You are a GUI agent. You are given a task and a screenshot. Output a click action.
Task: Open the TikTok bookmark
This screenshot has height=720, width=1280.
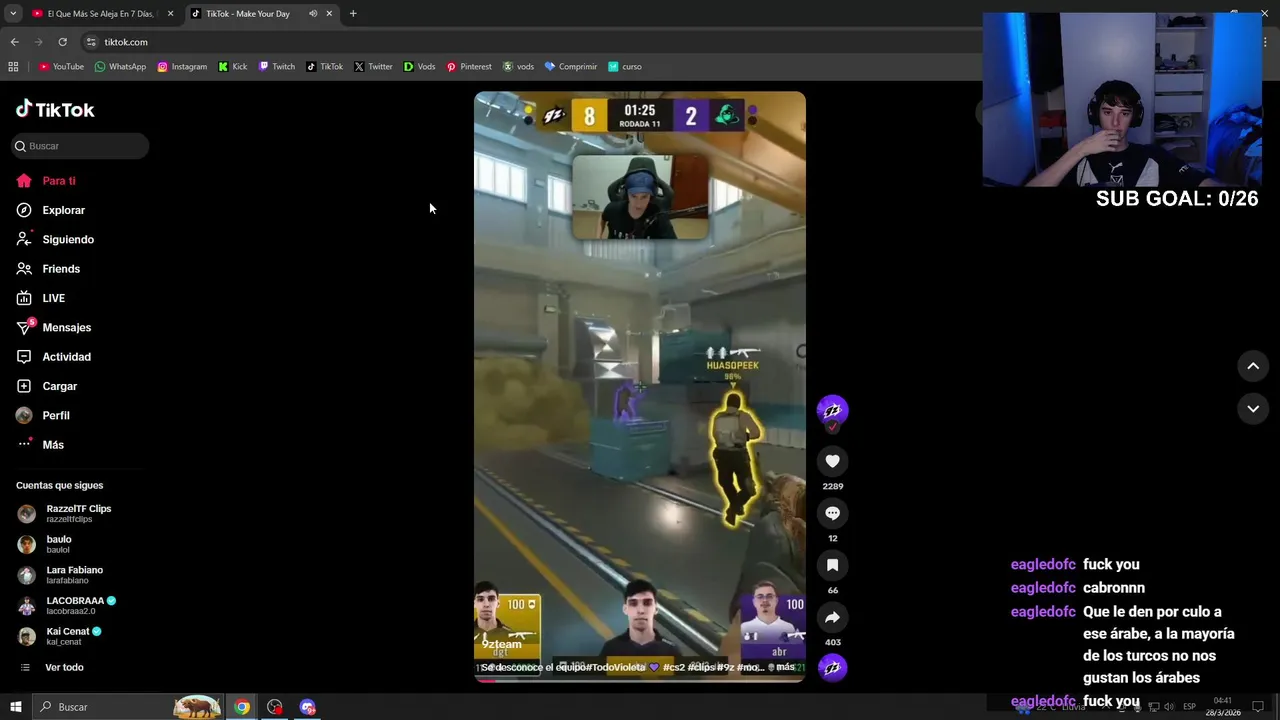coord(325,67)
